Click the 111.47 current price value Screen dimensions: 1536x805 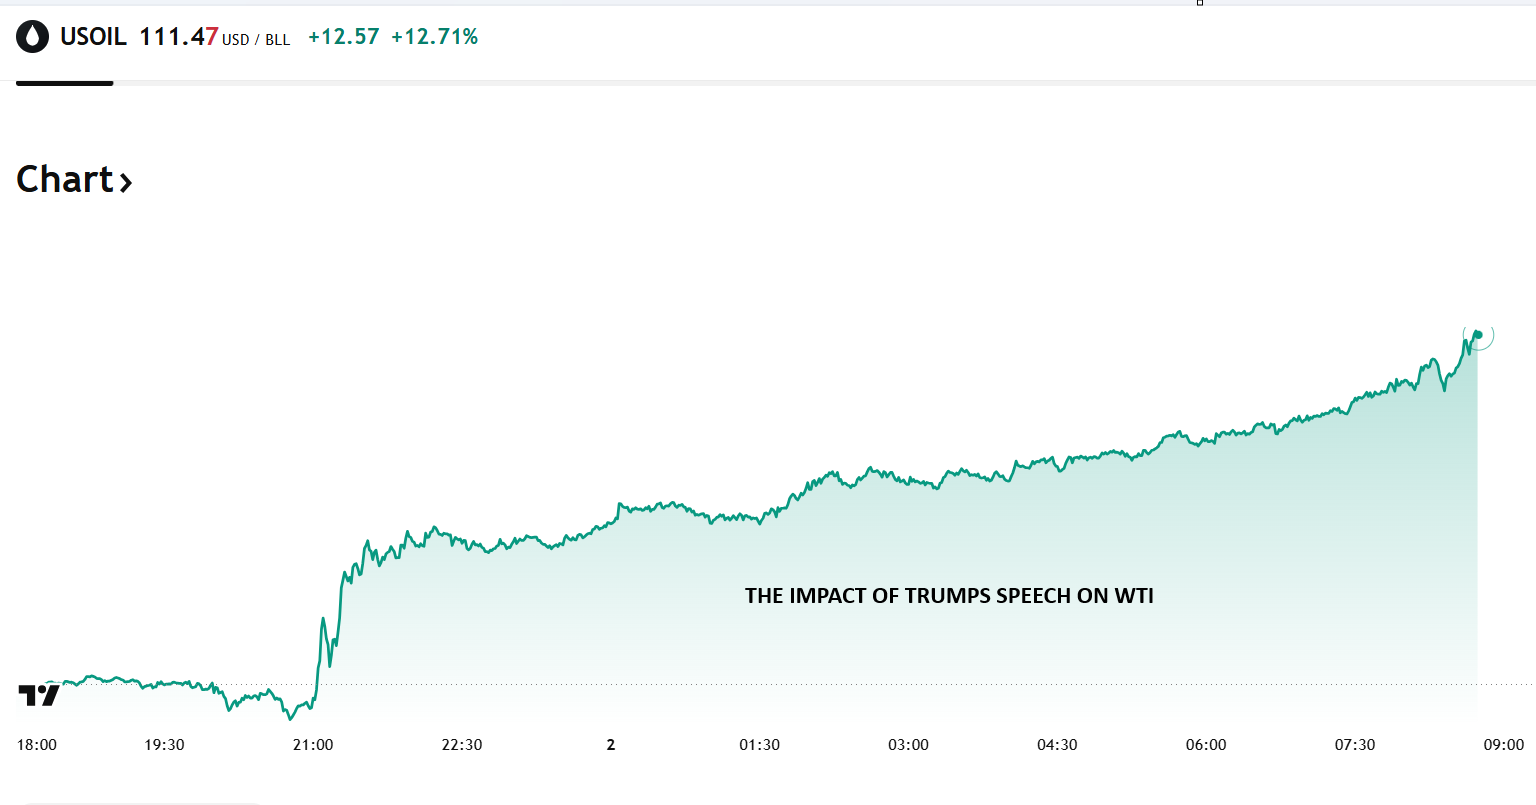(x=178, y=37)
